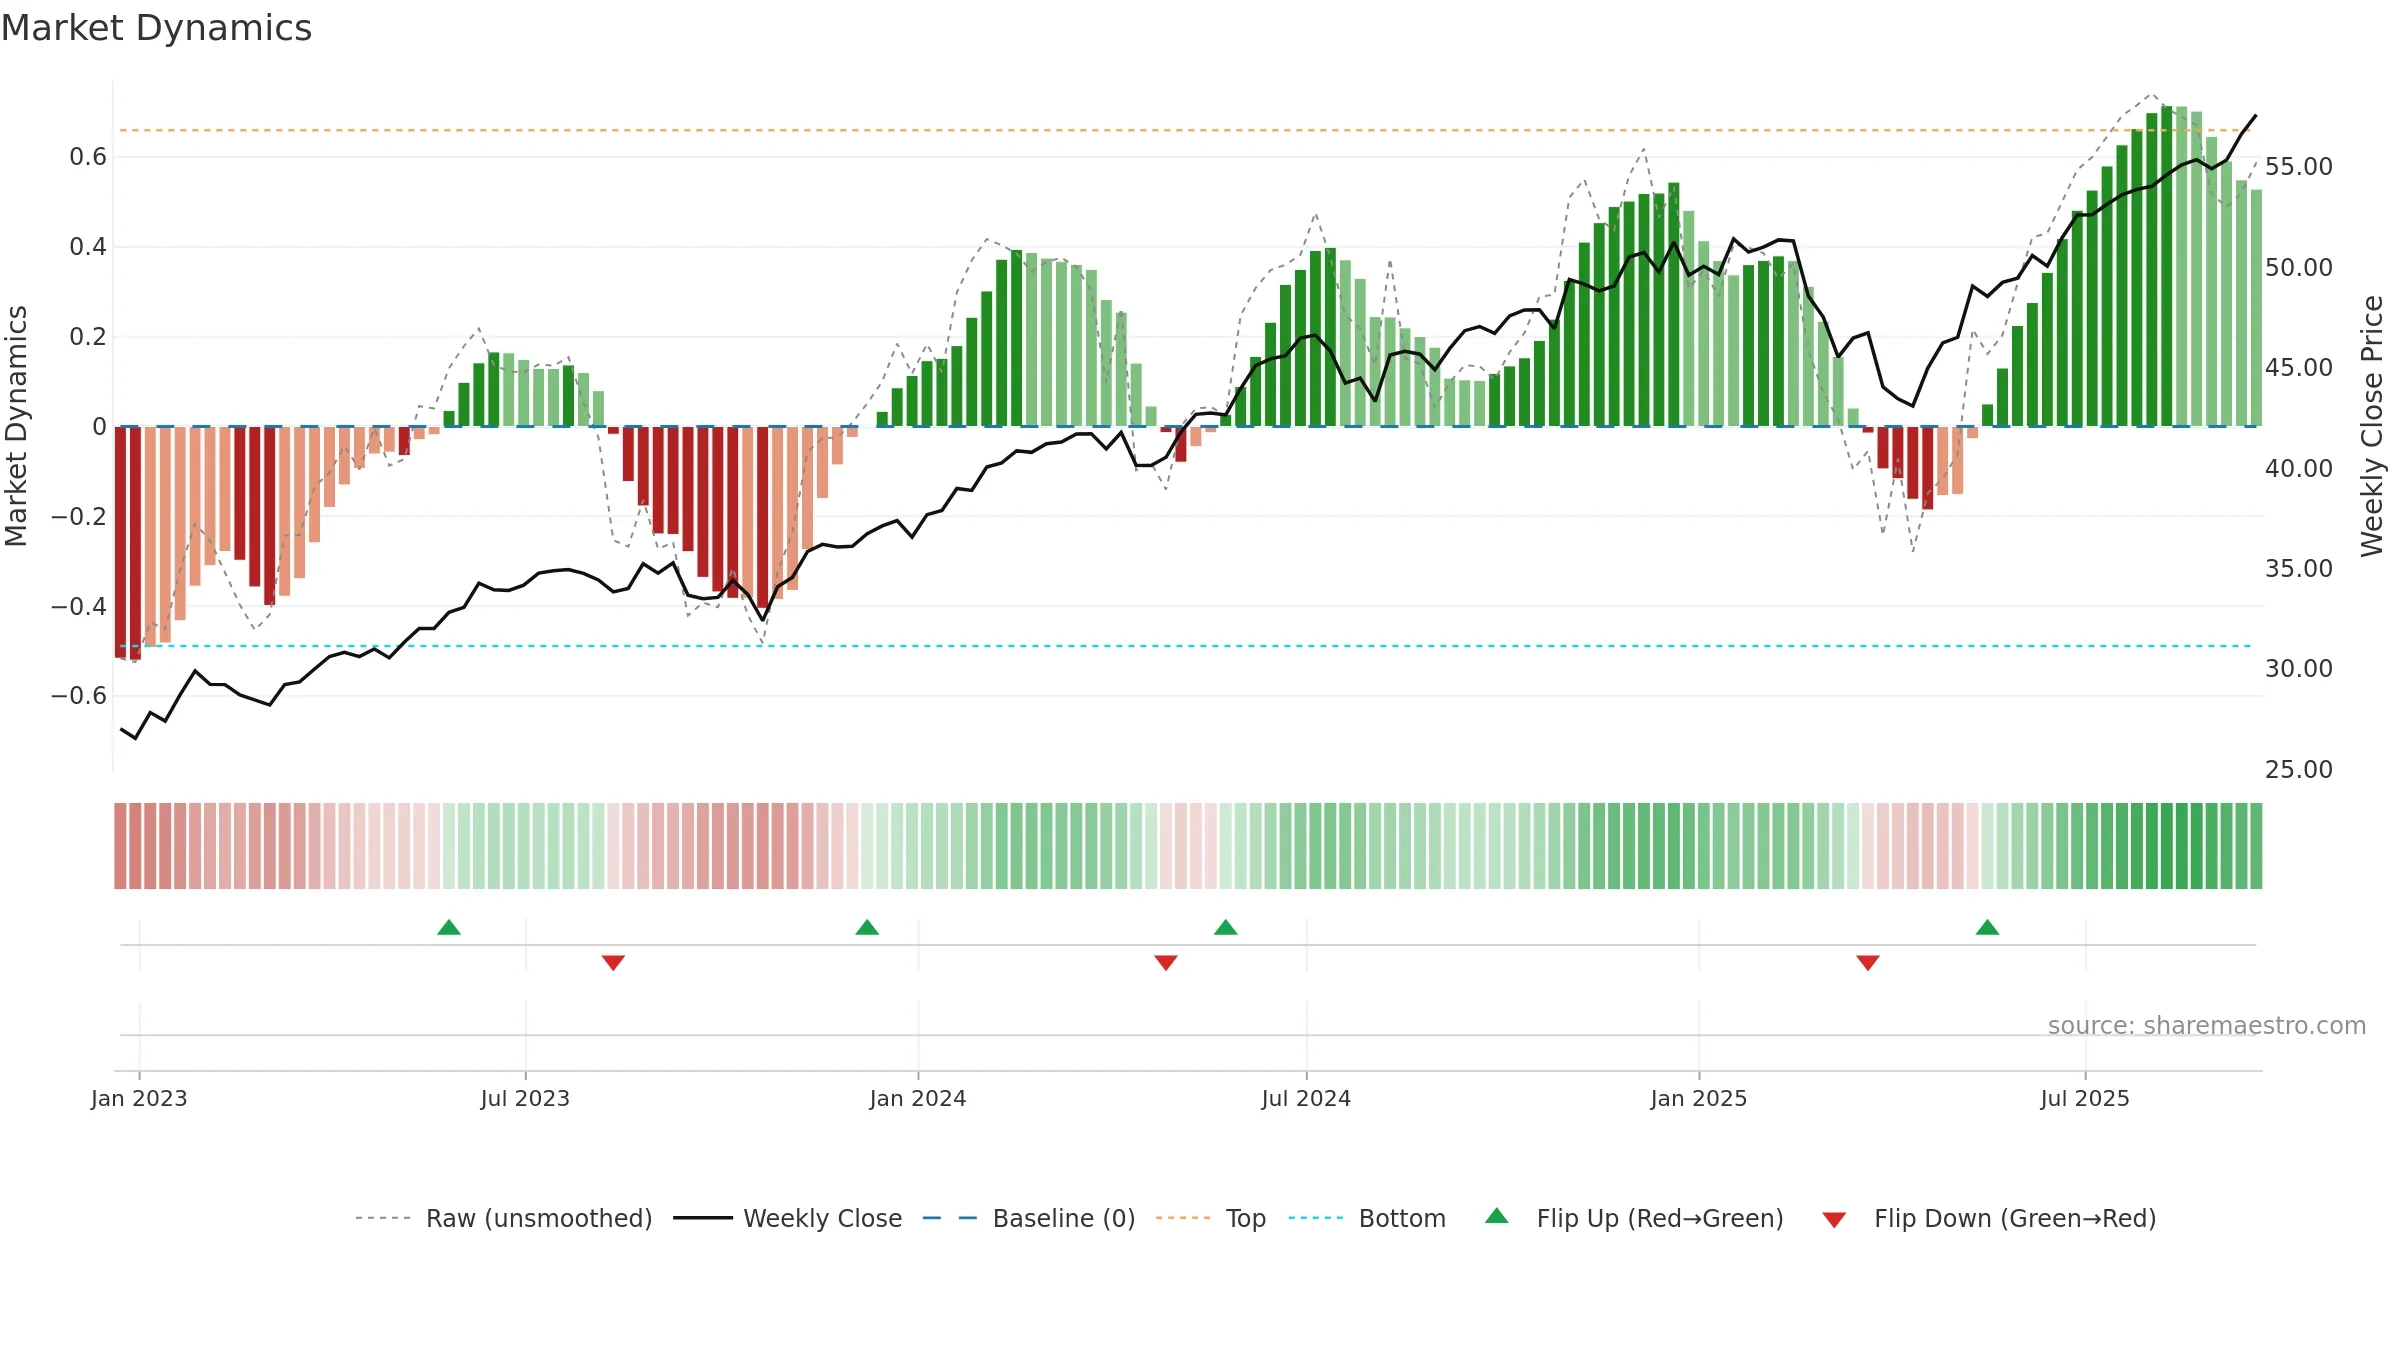Click the red Flip Down triangle in the legend
Screen dimensions: 2400x1350
pyautogui.click(x=1834, y=1220)
